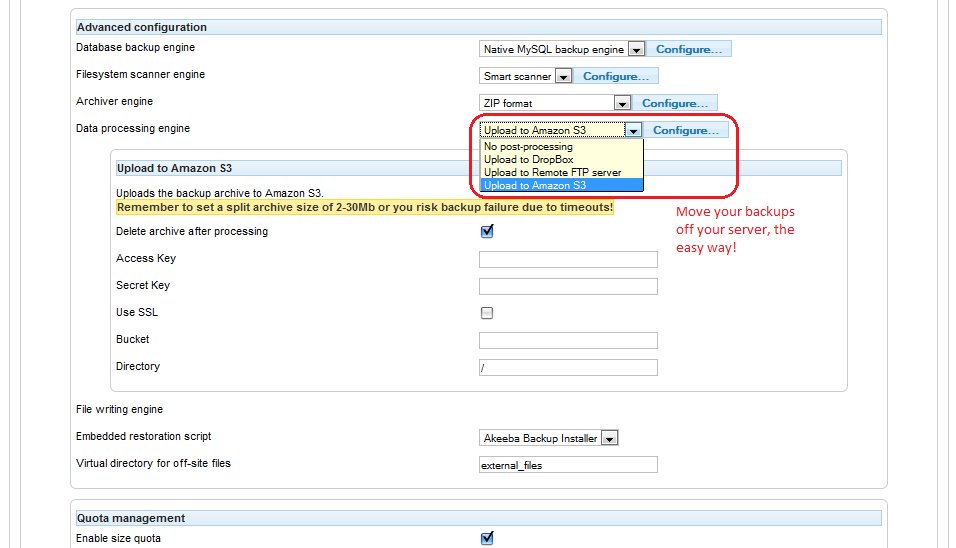Click the Use SSL label
Viewport: 956px width, 548px height.
pos(137,312)
